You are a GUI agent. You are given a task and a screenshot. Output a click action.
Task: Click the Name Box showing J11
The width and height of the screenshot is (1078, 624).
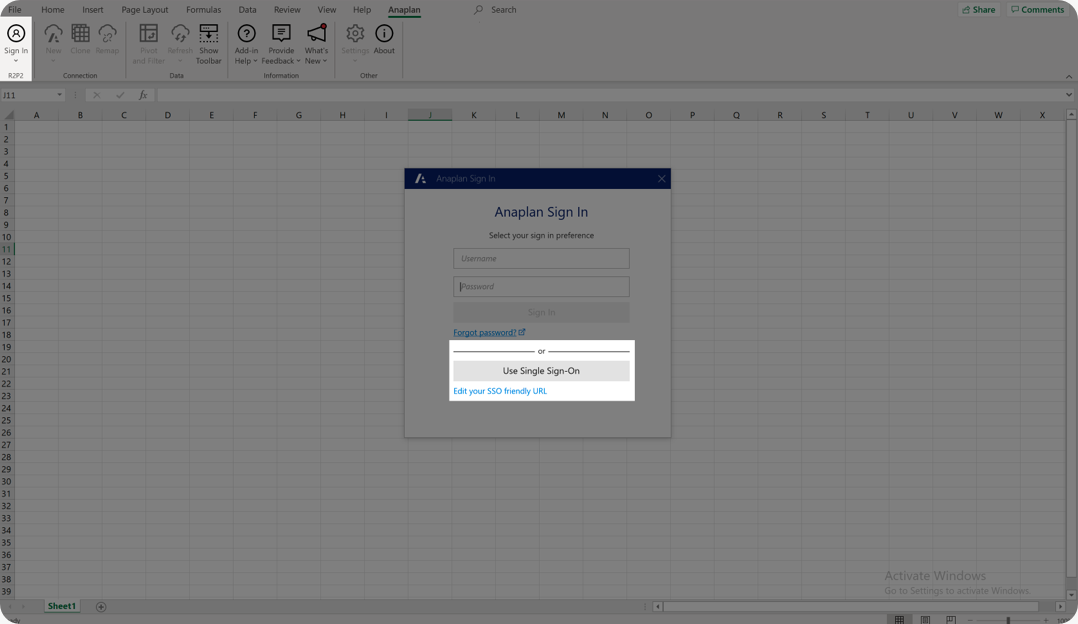[28, 95]
